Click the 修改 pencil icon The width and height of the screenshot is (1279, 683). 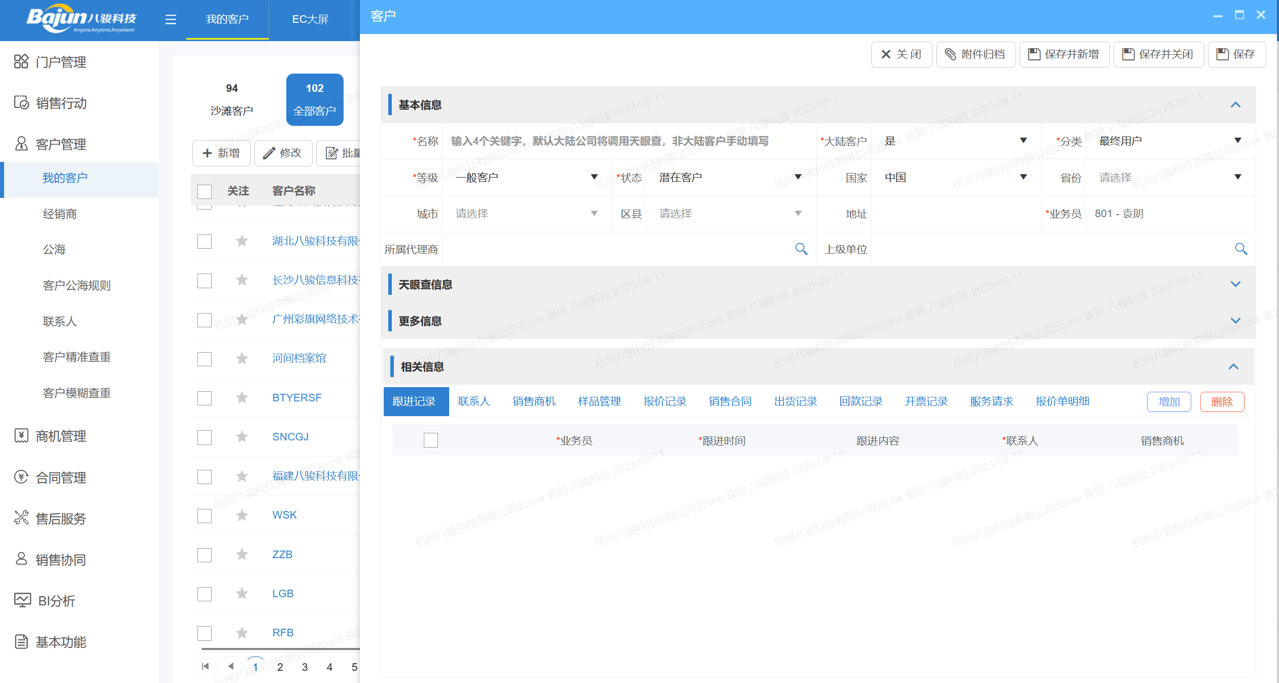(x=269, y=153)
